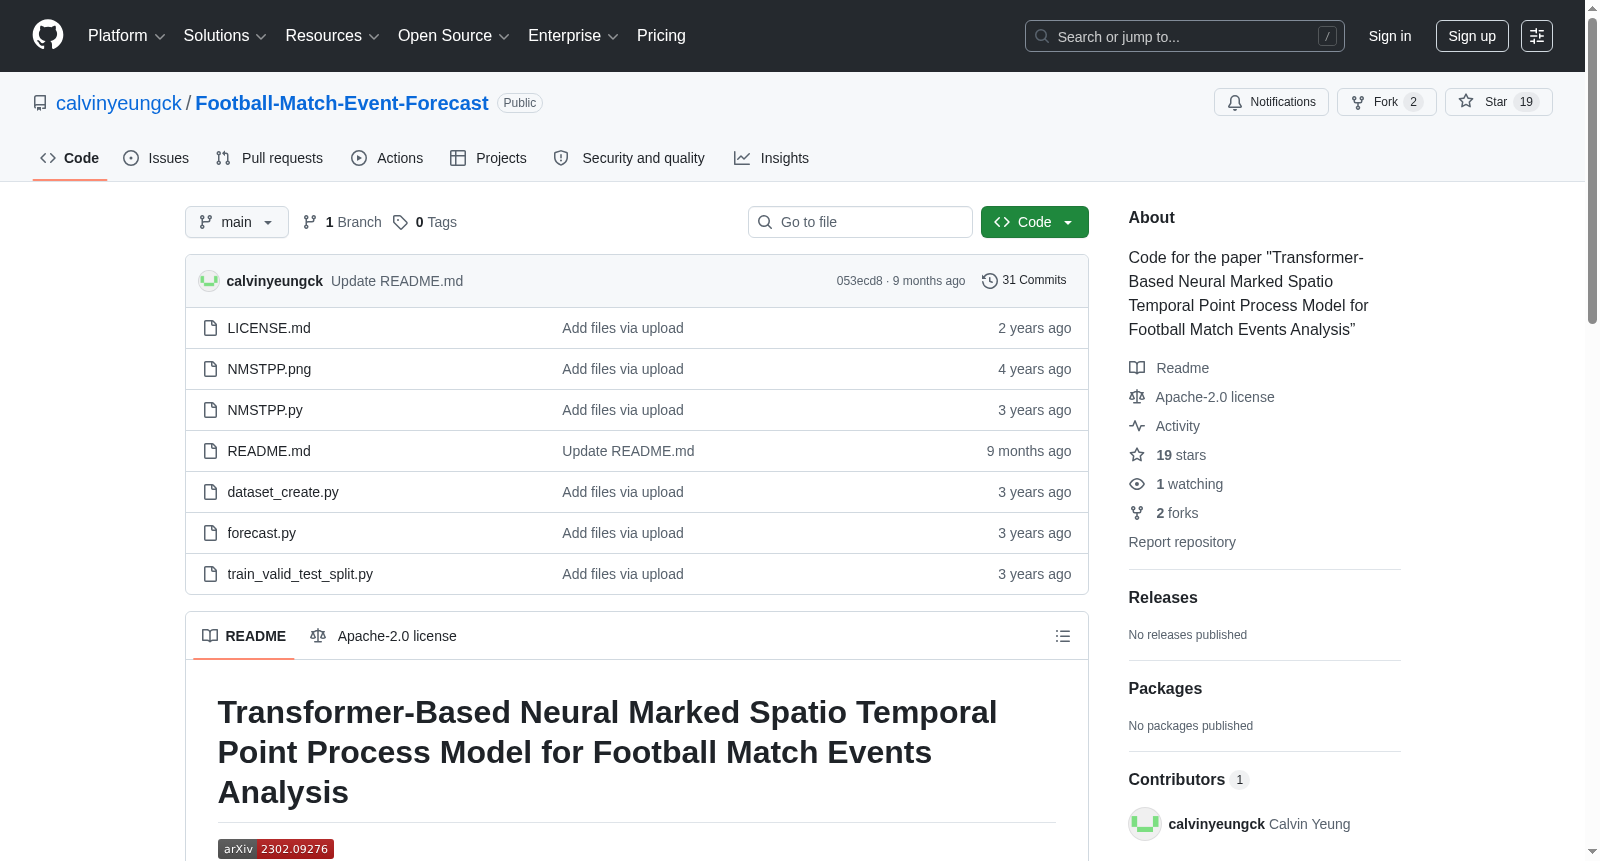The width and height of the screenshot is (1600, 861).
Task: Click 'Add files via upload' for LICENSE.md
Action: click(623, 328)
